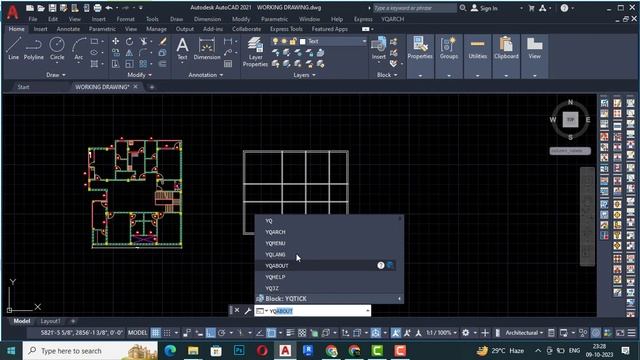Image resolution: width=640 pixels, height=360 pixels.
Task: Open help for YQABOUT suggestion
Action: coord(381,265)
